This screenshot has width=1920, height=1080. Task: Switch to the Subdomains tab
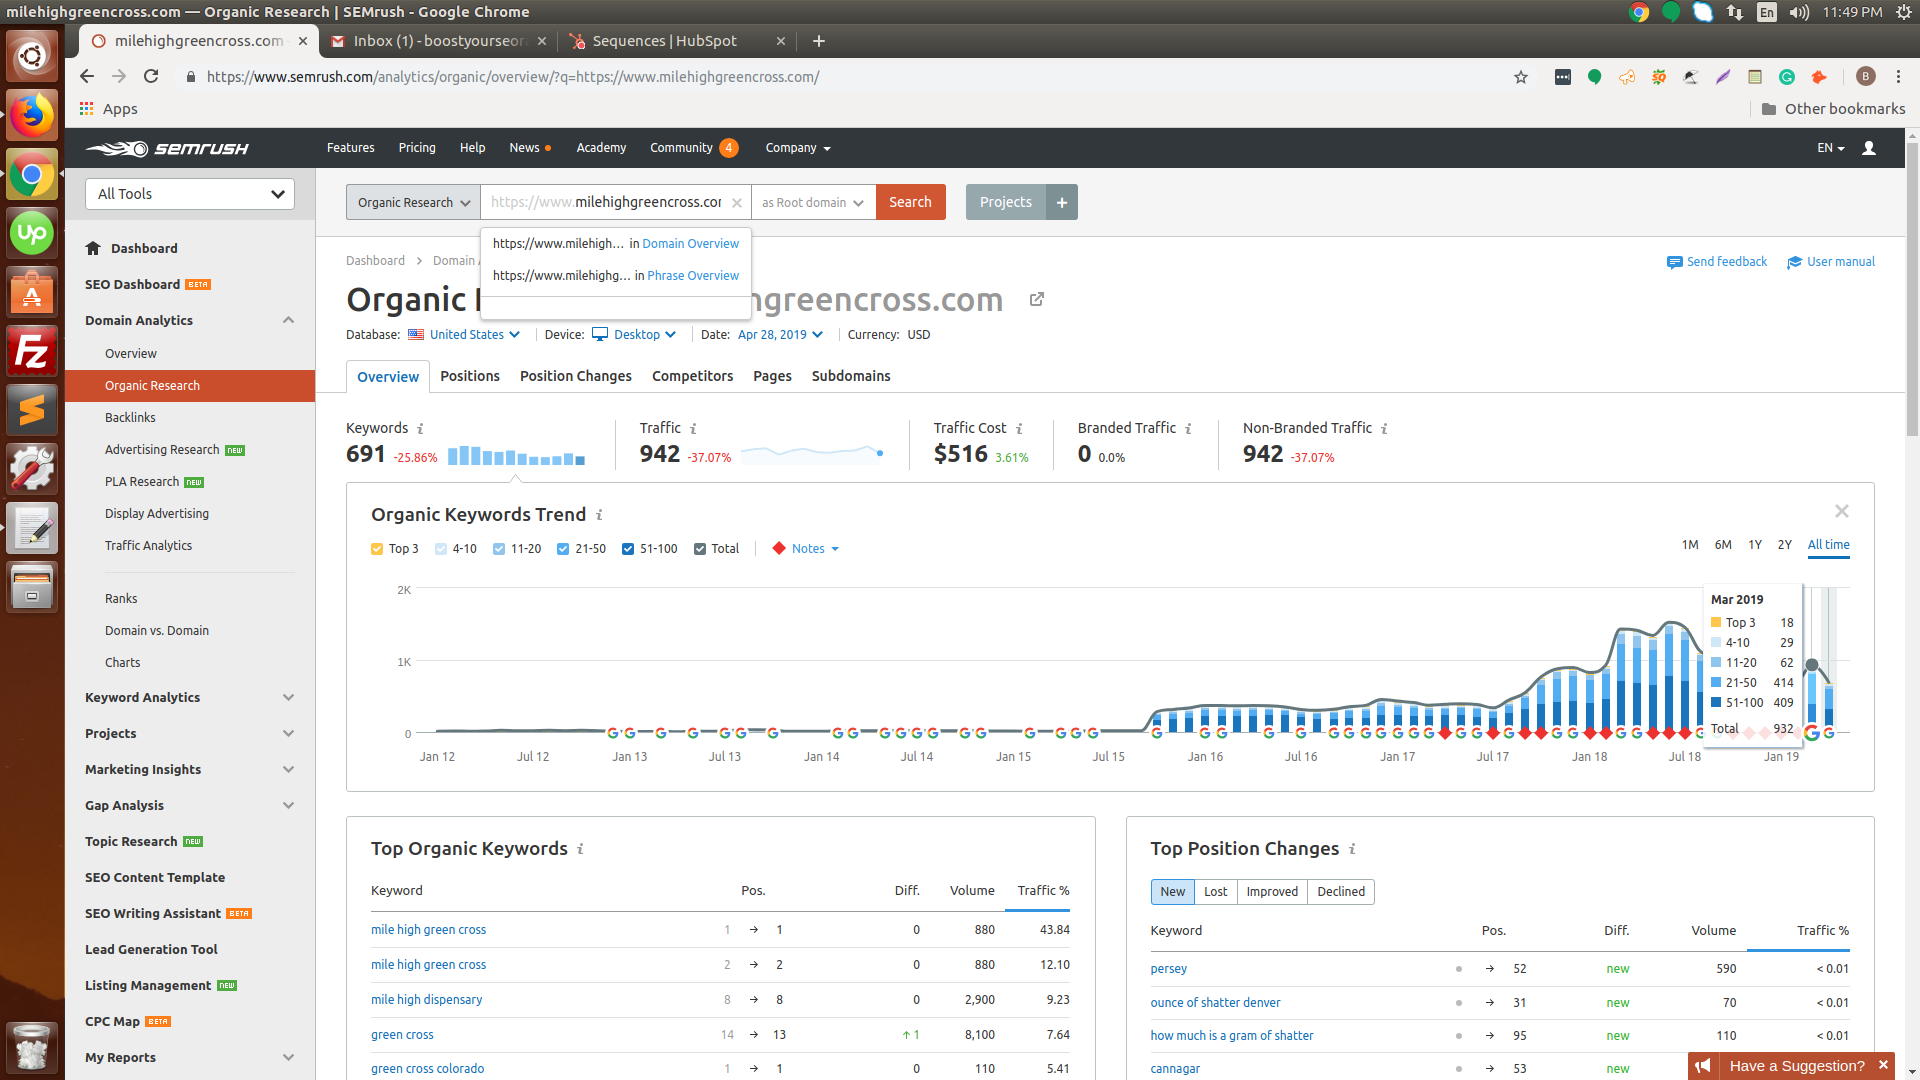click(851, 376)
